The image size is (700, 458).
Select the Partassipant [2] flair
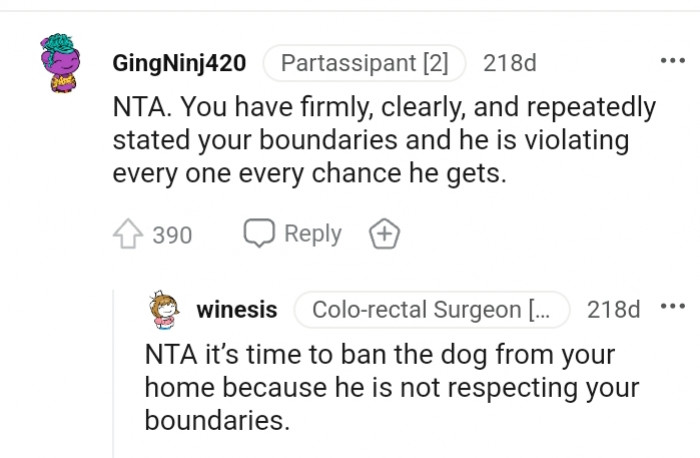(x=364, y=63)
